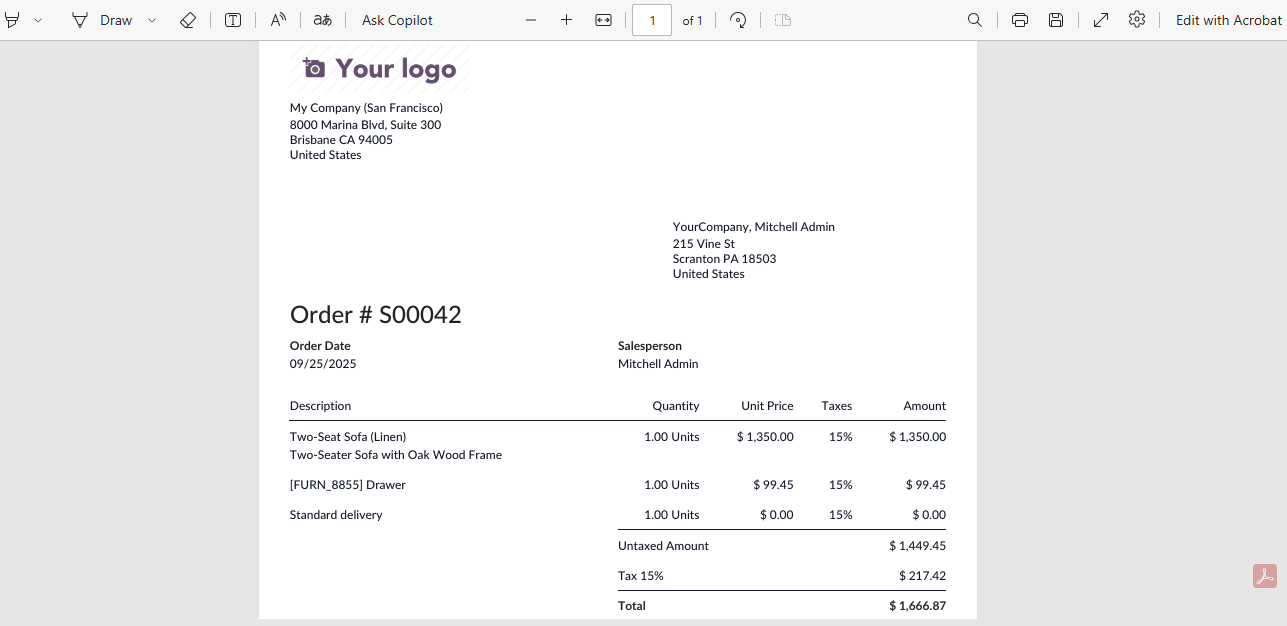The width and height of the screenshot is (1287, 626).
Task: Rotate the PDF page
Action: [738, 20]
